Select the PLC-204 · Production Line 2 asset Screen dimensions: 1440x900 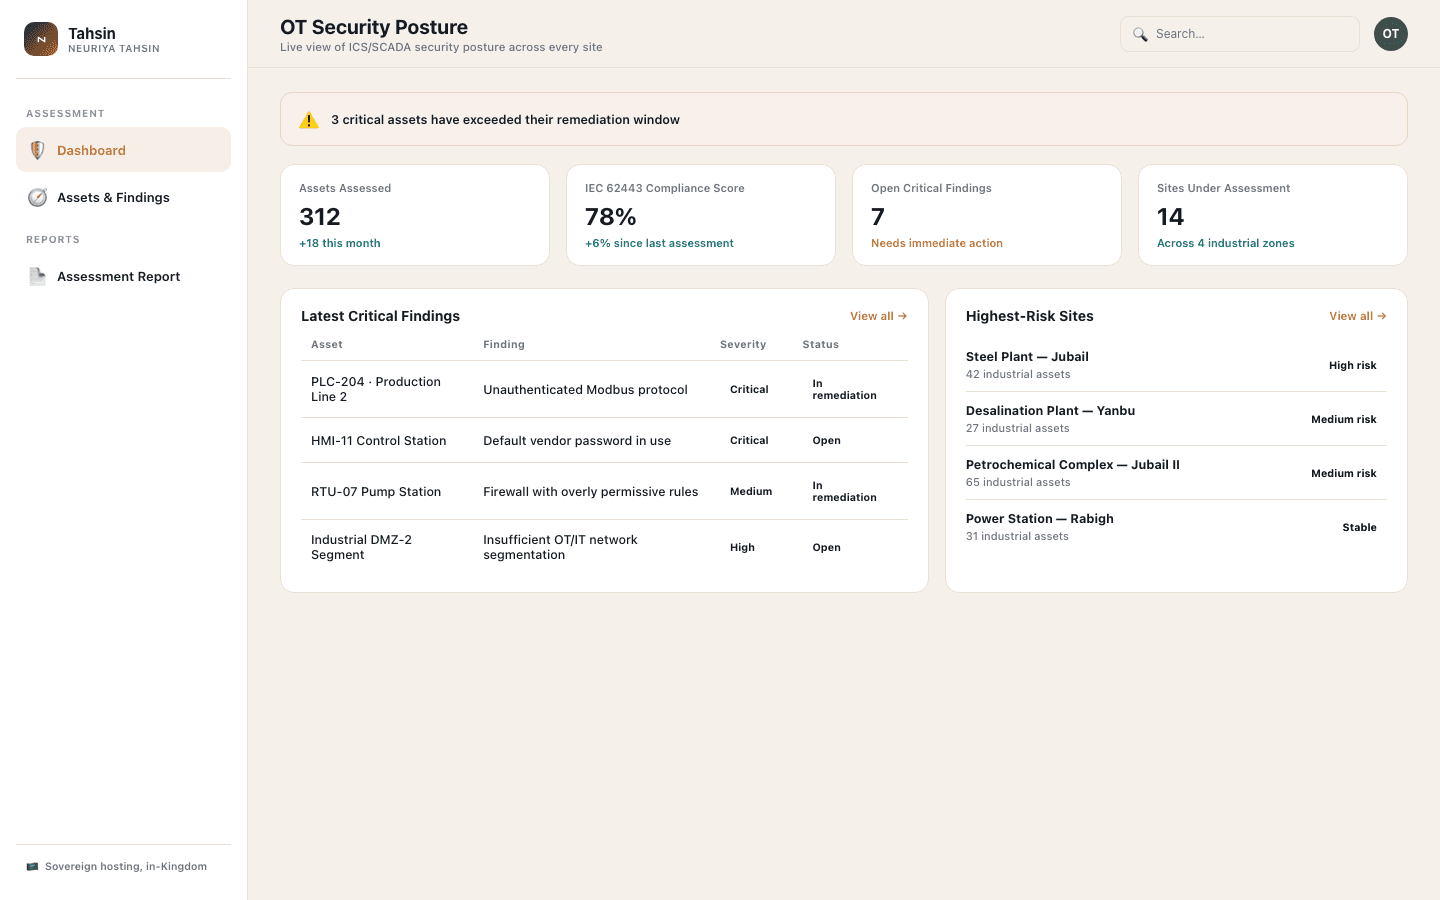pyautogui.click(x=376, y=389)
